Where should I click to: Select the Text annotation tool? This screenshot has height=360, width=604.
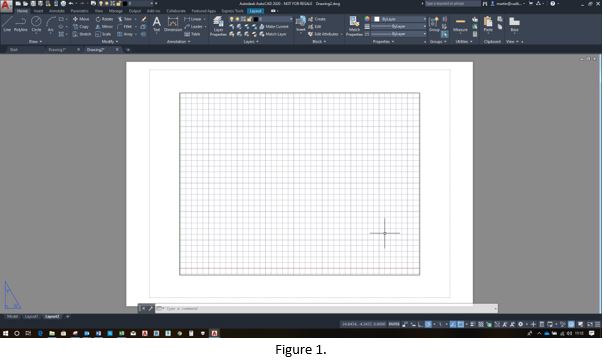coord(156,24)
